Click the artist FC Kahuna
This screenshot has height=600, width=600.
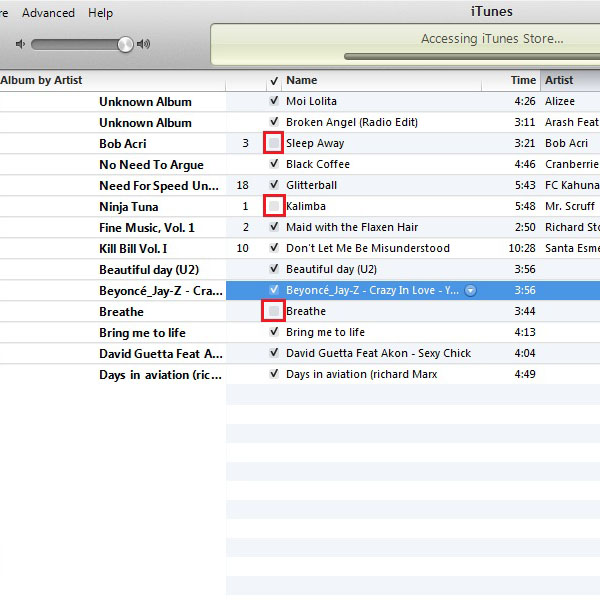click(x=572, y=185)
